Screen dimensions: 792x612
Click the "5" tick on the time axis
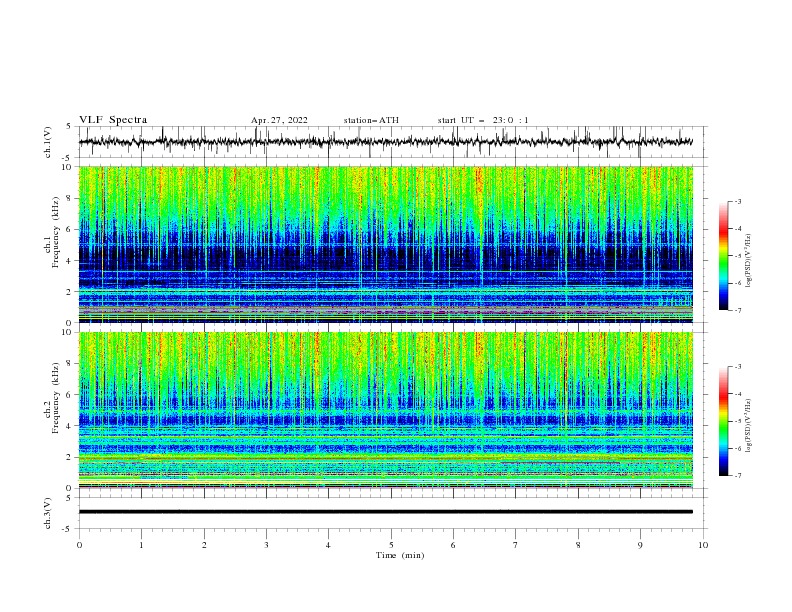coord(391,545)
